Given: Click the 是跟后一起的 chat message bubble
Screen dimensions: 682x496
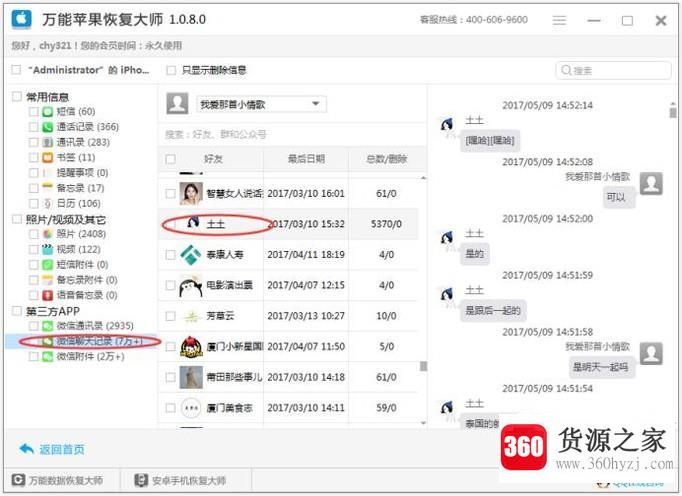Looking at the screenshot, I should tap(493, 310).
